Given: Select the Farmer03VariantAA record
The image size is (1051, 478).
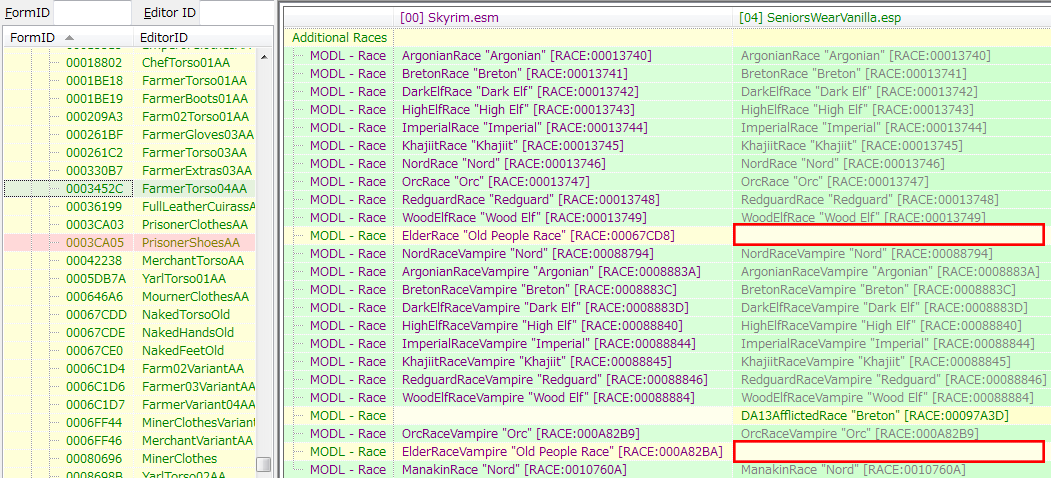Looking at the screenshot, I should 198,387.
